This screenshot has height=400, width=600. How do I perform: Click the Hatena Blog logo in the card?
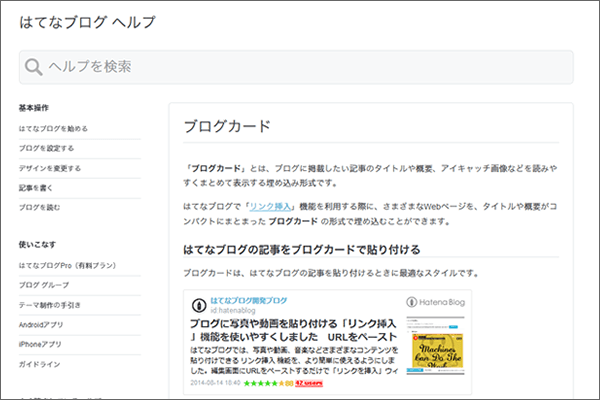(x=435, y=302)
